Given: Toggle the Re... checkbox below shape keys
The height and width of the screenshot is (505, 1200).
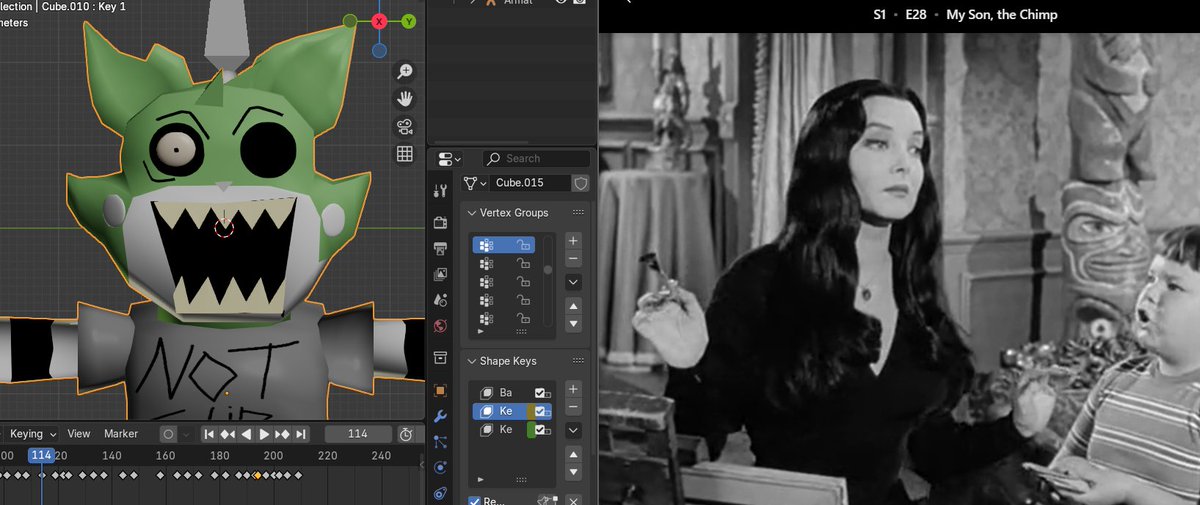Looking at the screenshot, I should coord(474,502).
